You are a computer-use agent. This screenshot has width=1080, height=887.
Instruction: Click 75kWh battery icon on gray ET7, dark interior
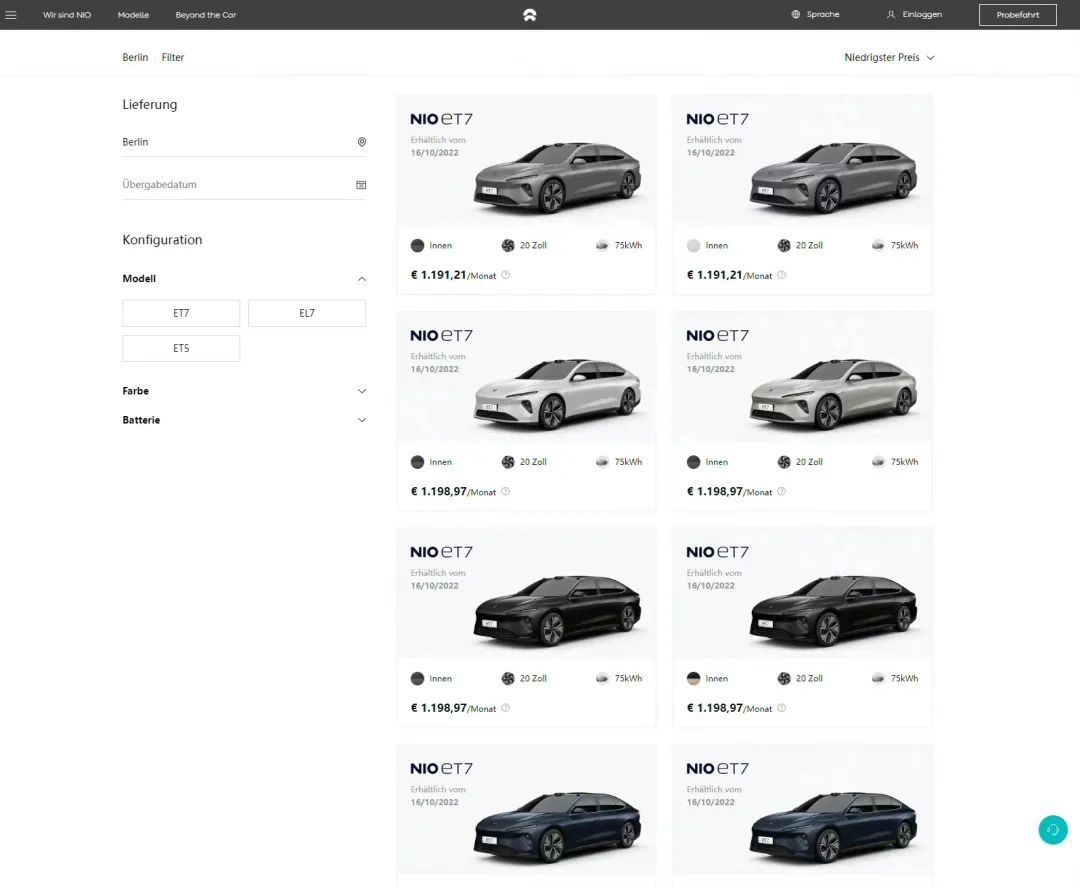(x=602, y=245)
